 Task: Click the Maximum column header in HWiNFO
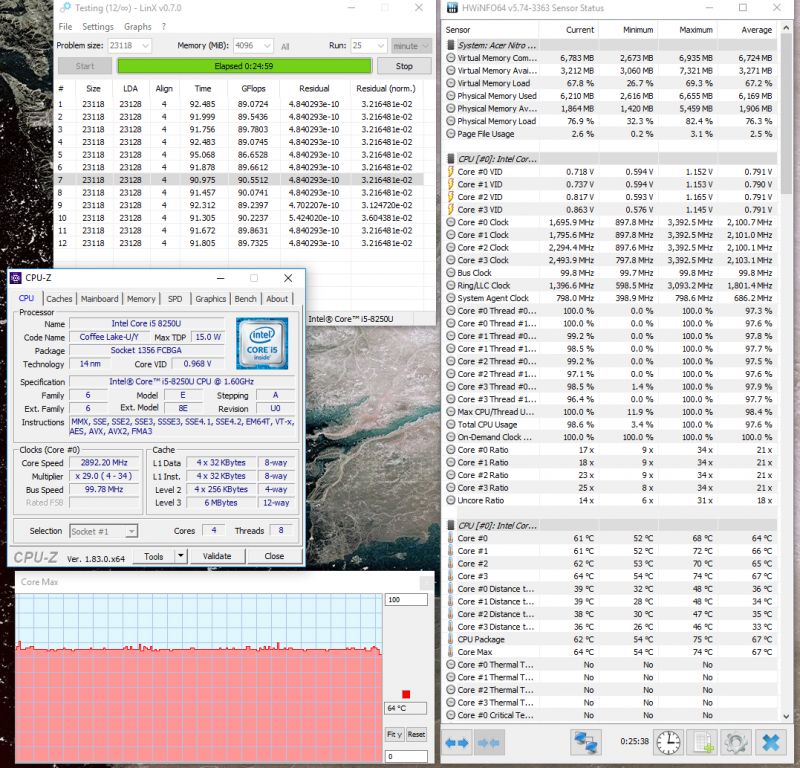[x=687, y=30]
